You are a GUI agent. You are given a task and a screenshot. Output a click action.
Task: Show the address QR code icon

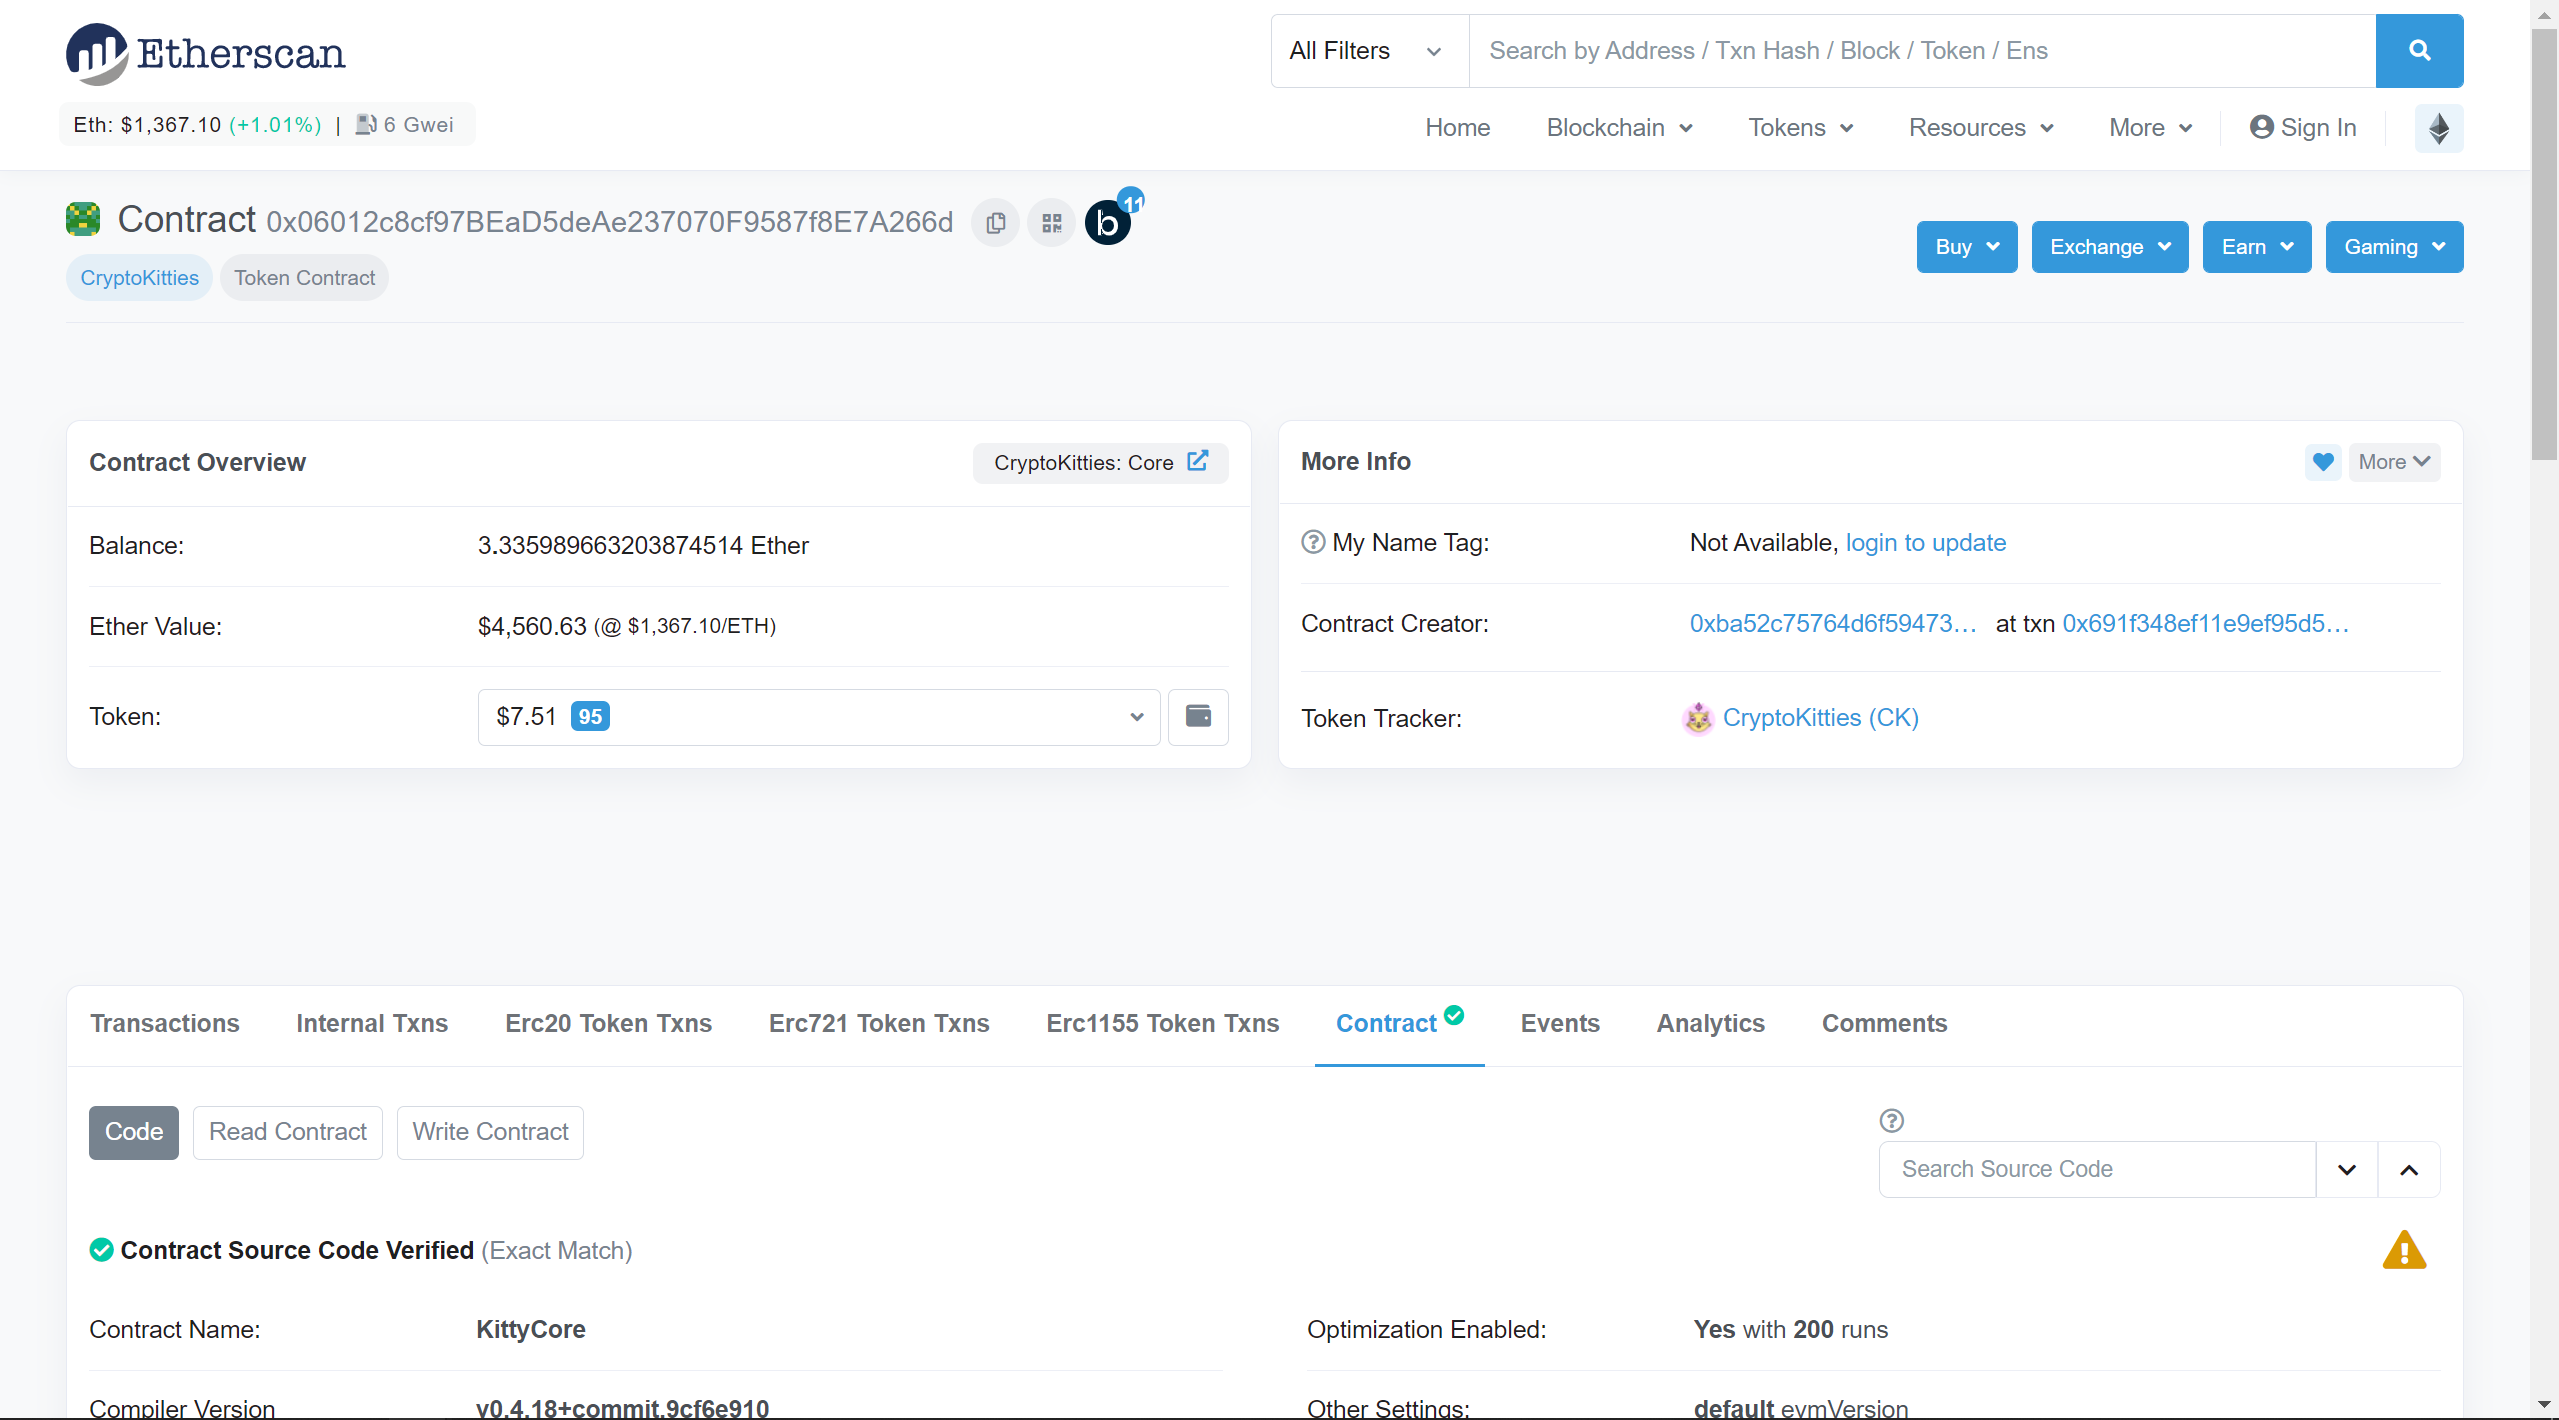[1051, 223]
